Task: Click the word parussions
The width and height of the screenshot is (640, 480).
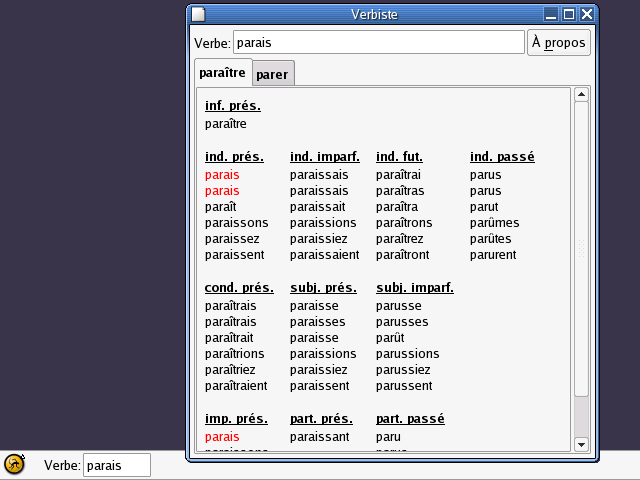Action: (x=407, y=354)
